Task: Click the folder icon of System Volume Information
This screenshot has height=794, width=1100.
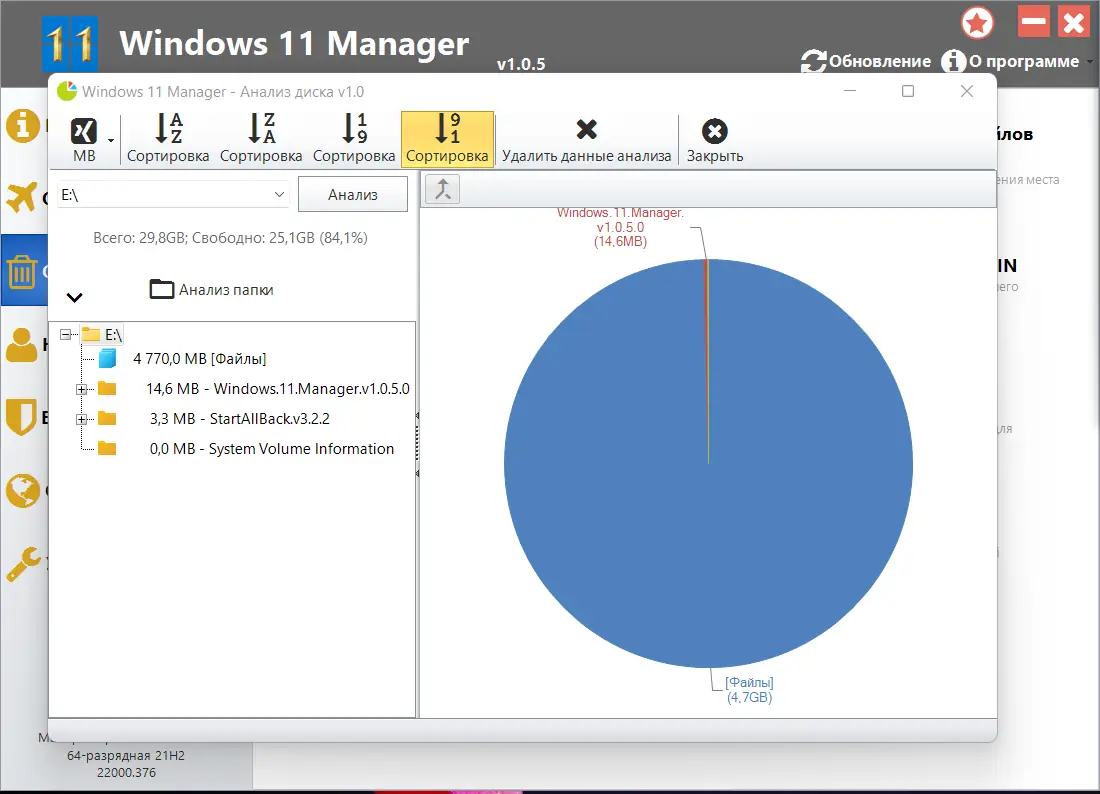Action: click(107, 449)
